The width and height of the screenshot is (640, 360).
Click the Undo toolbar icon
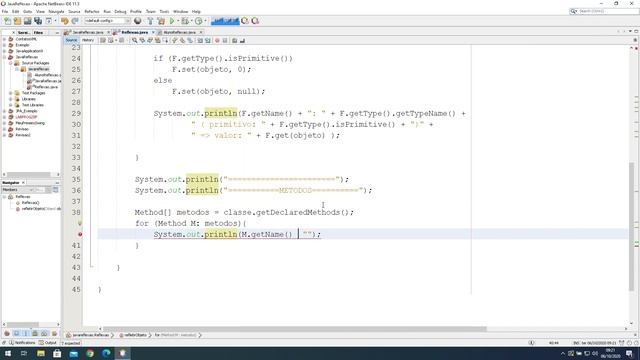64,21
